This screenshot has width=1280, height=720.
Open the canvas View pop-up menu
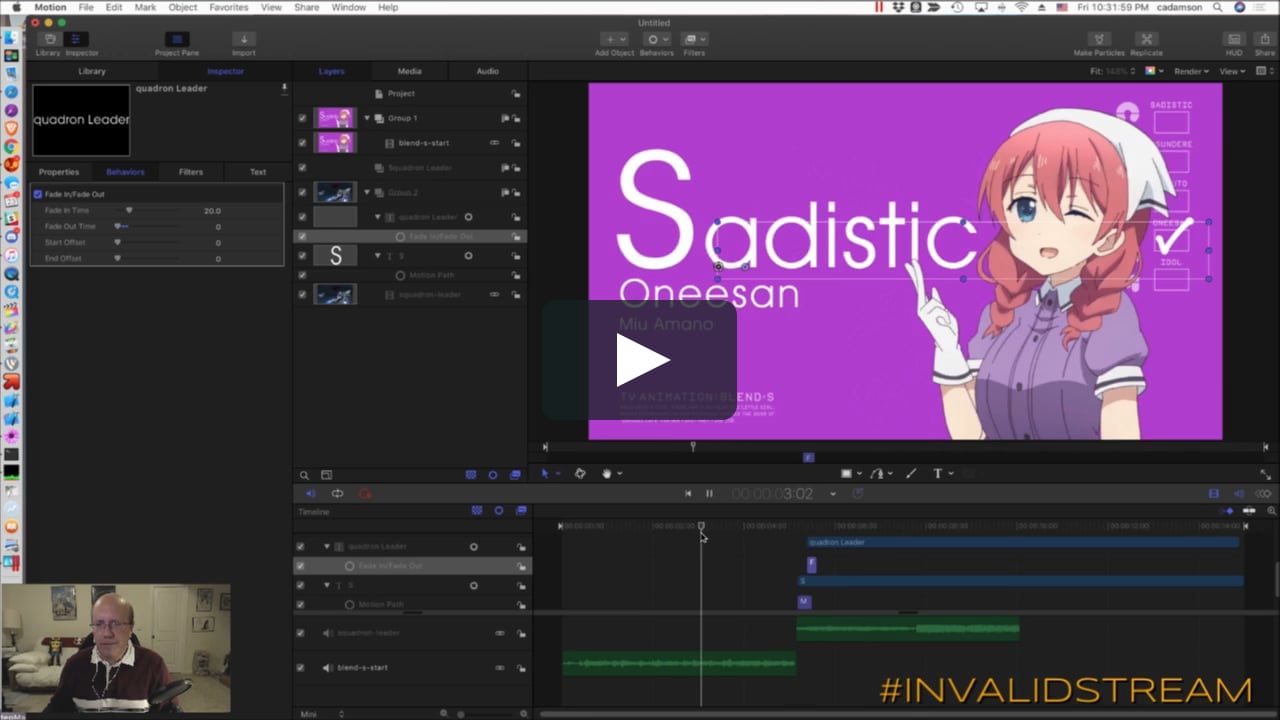coord(1232,71)
